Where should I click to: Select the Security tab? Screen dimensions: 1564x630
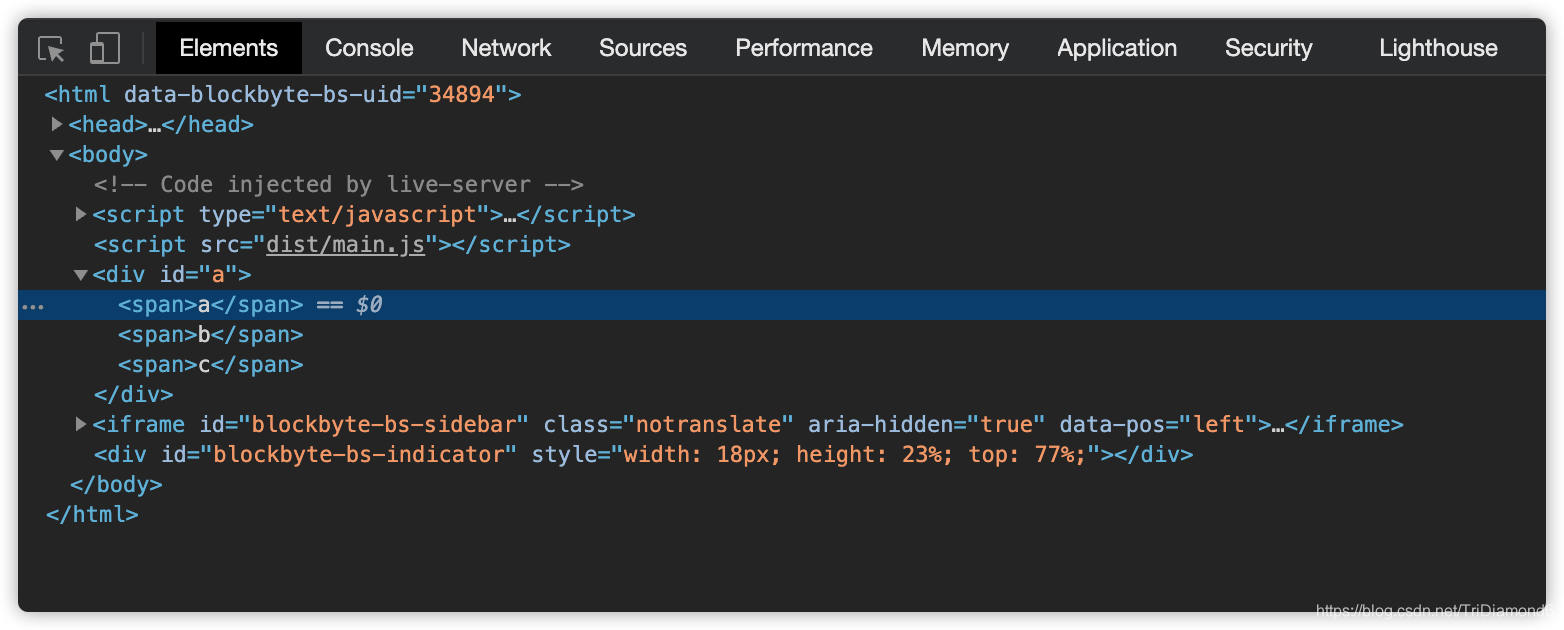point(1268,48)
